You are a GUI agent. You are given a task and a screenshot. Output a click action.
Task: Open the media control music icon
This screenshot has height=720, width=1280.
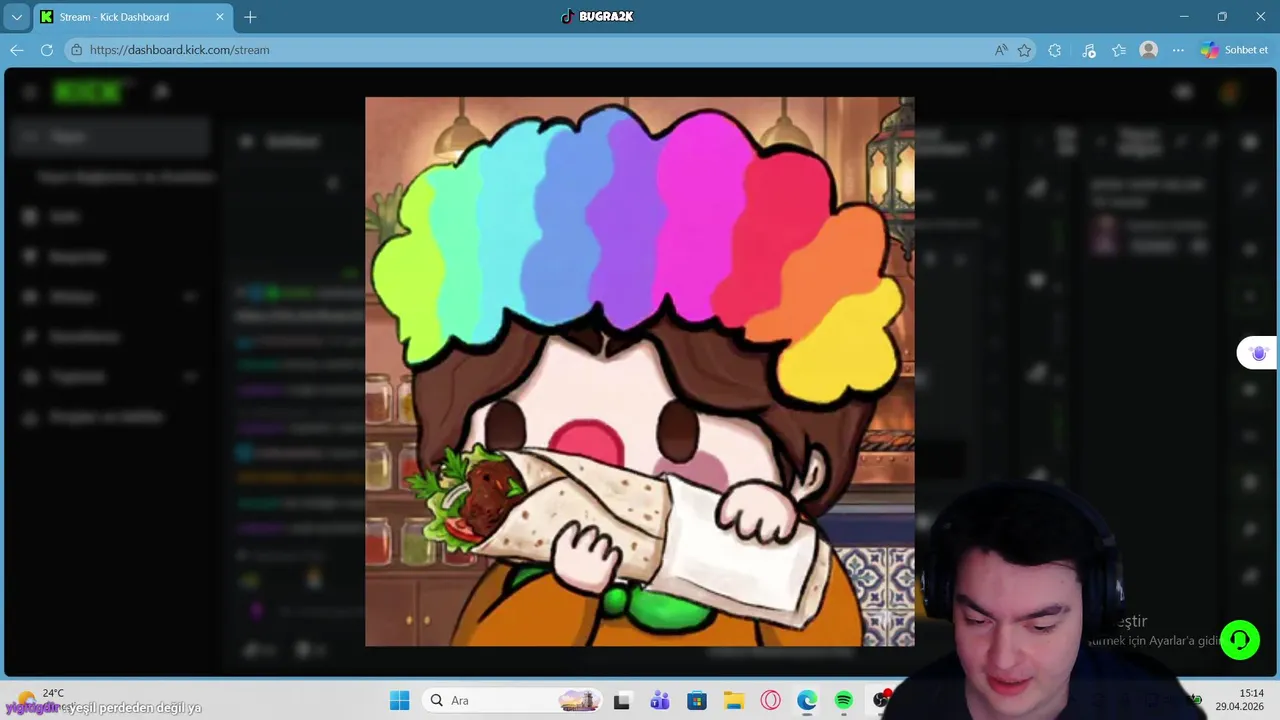pos(1089,50)
